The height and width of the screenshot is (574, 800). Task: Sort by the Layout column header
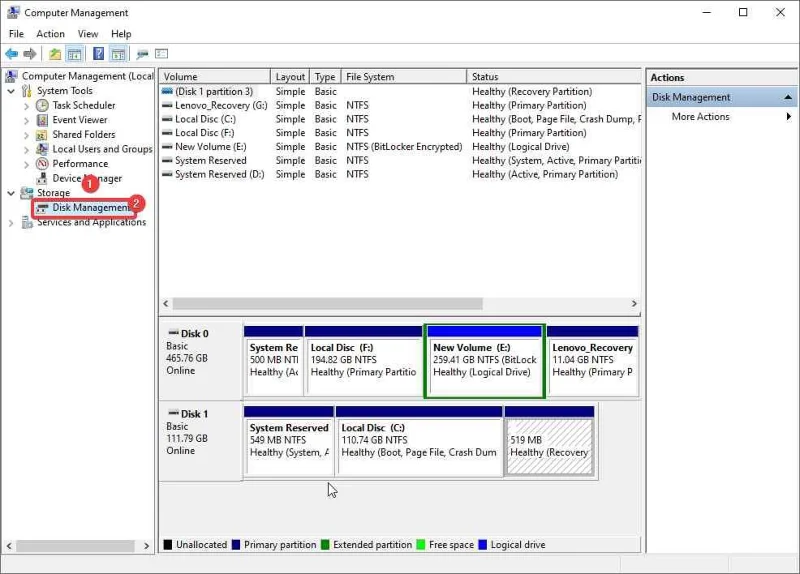pos(290,77)
